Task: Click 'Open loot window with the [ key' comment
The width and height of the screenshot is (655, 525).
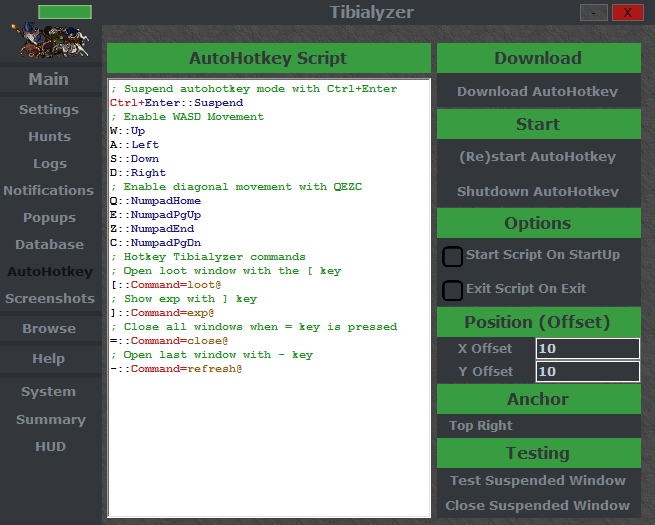Action: pos(226,271)
